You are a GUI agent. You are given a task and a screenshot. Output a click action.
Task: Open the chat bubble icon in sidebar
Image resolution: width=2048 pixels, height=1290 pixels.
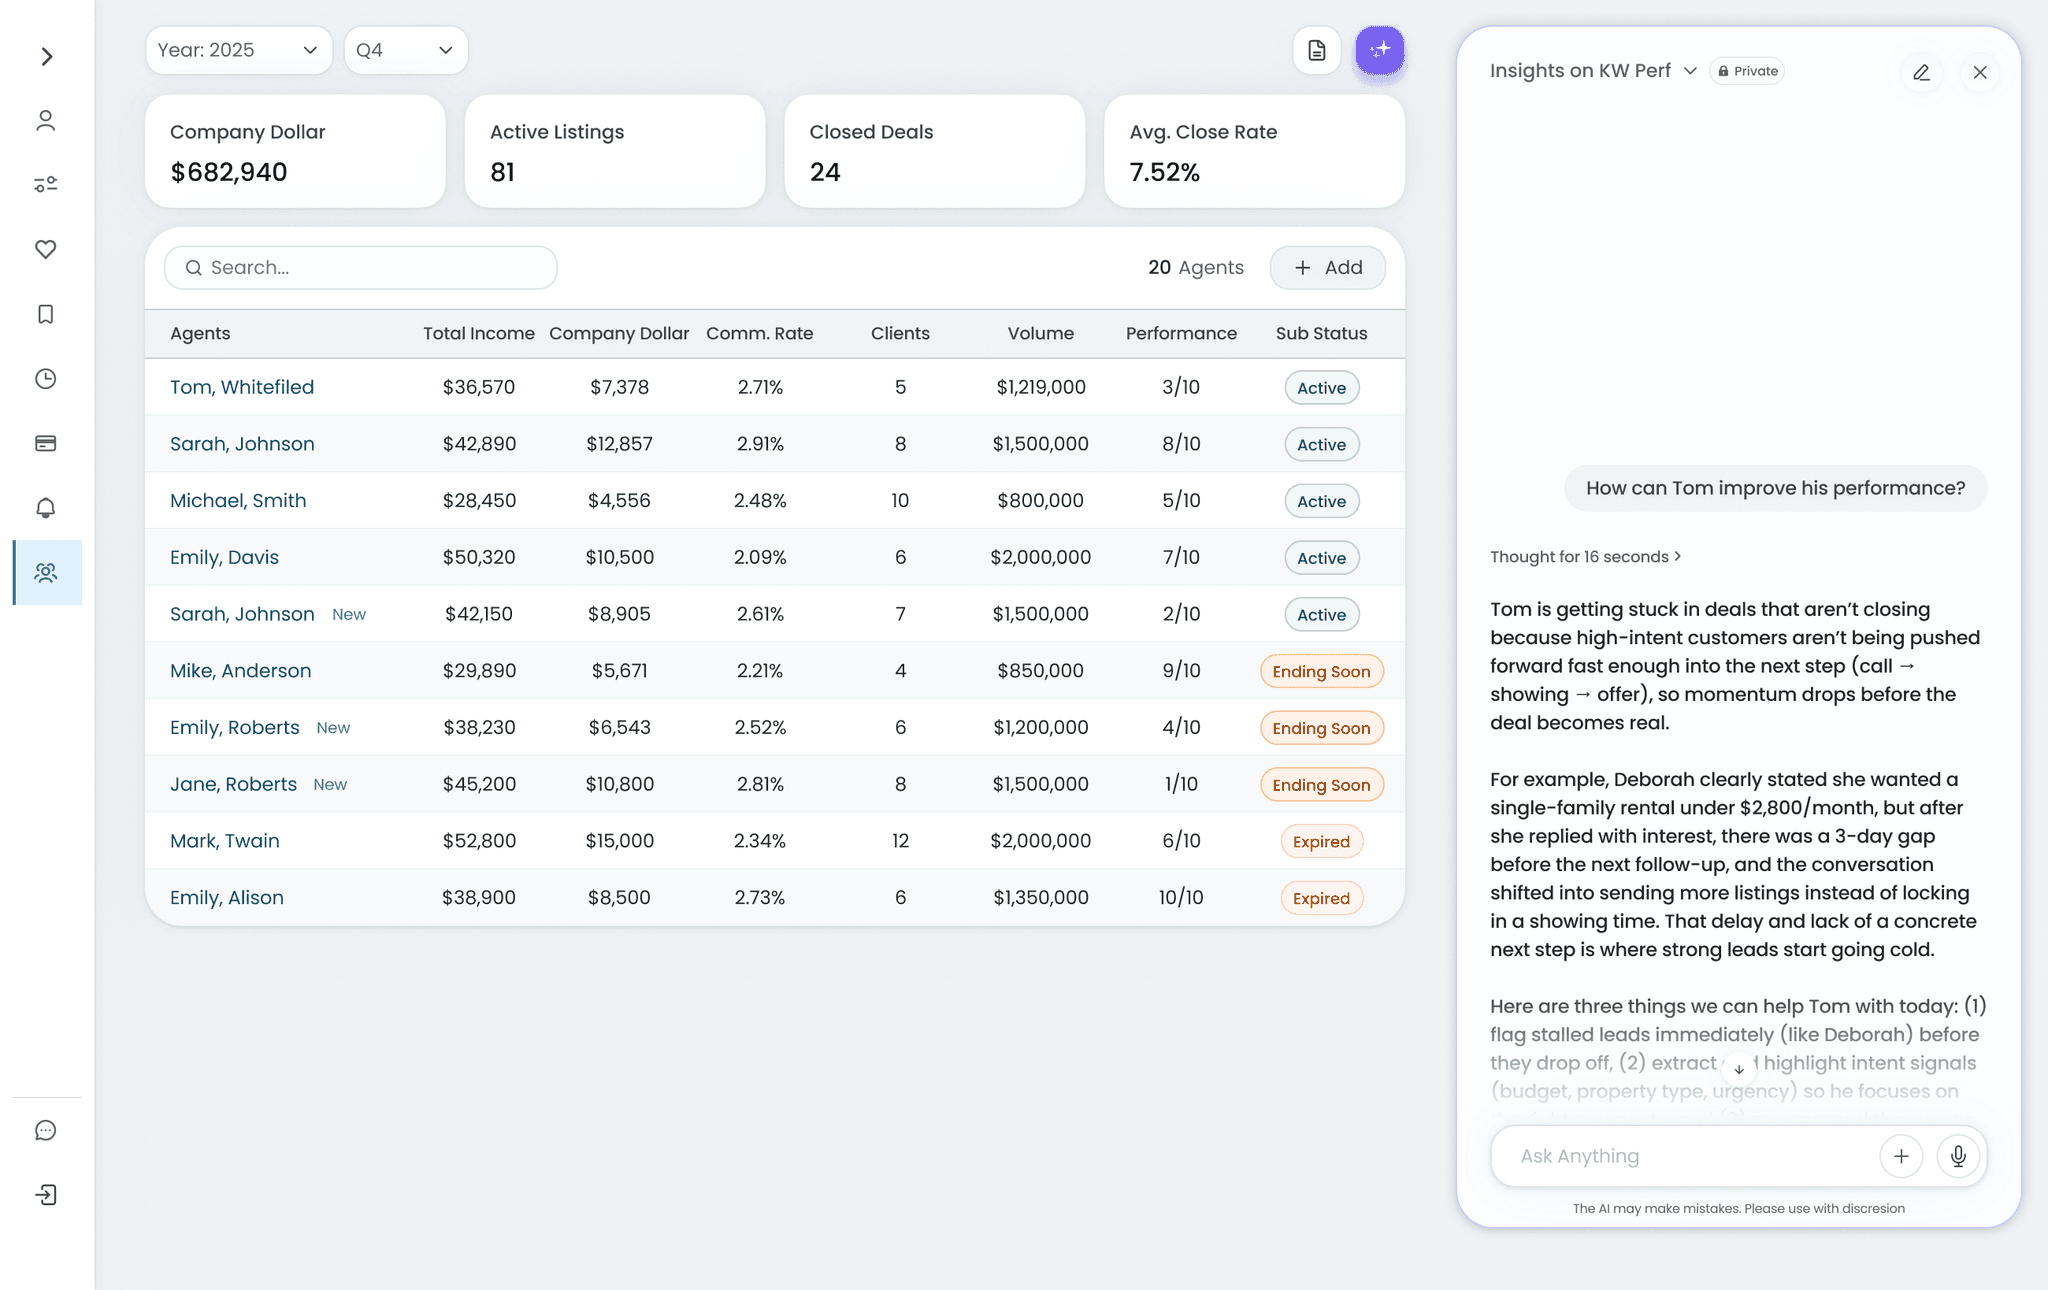46,1130
